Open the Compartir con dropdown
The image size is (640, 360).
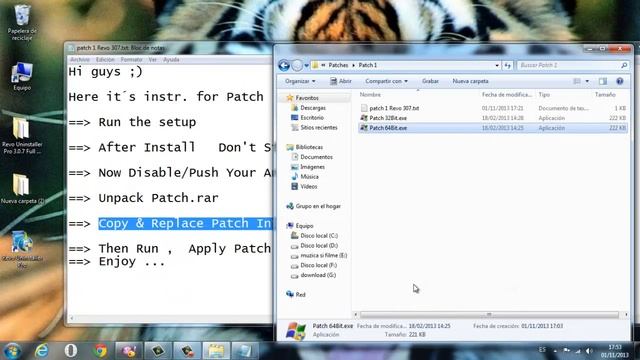coord(386,81)
